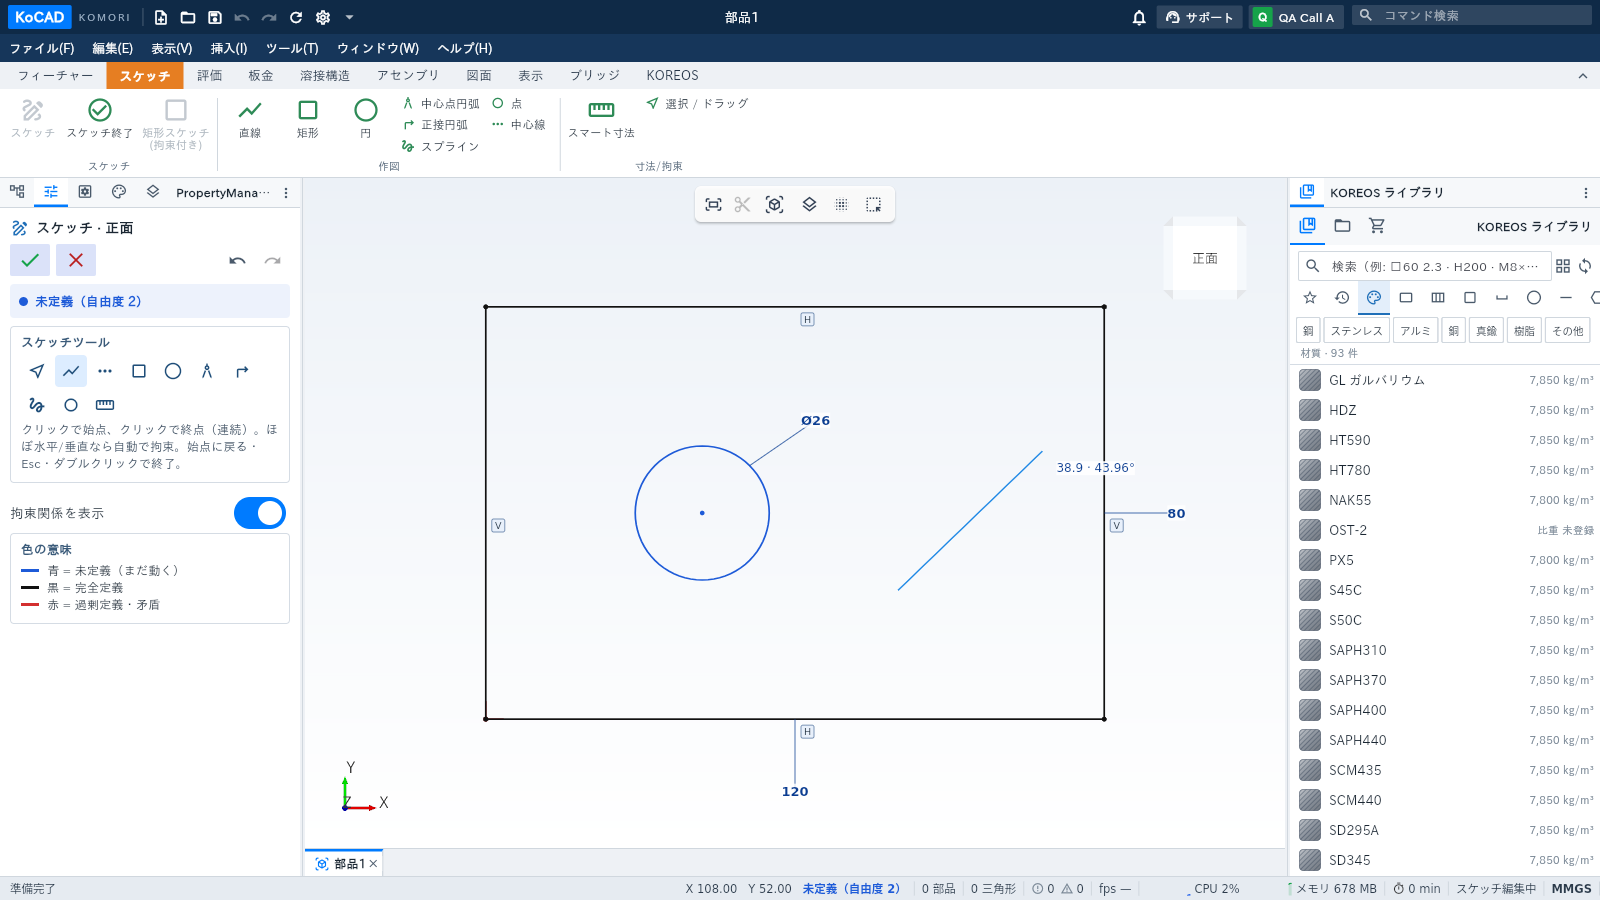Switch to the アセンブリ ribbon tab

click(x=408, y=76)
